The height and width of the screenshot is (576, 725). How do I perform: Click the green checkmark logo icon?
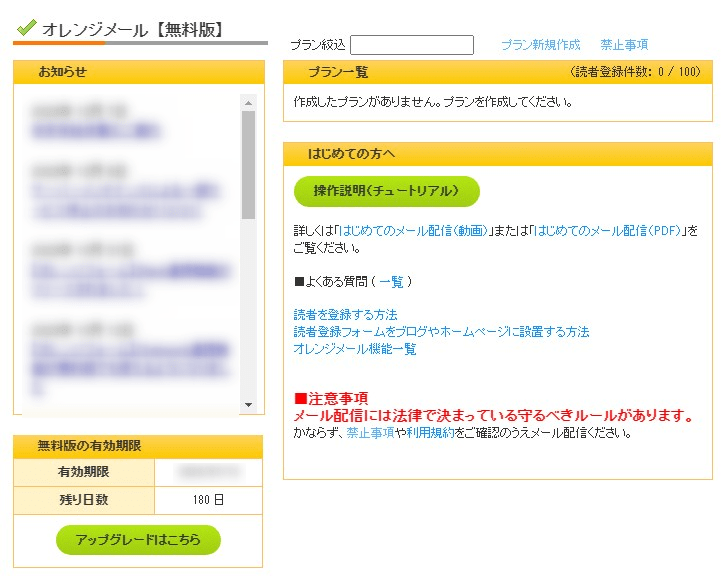[26, 28]
